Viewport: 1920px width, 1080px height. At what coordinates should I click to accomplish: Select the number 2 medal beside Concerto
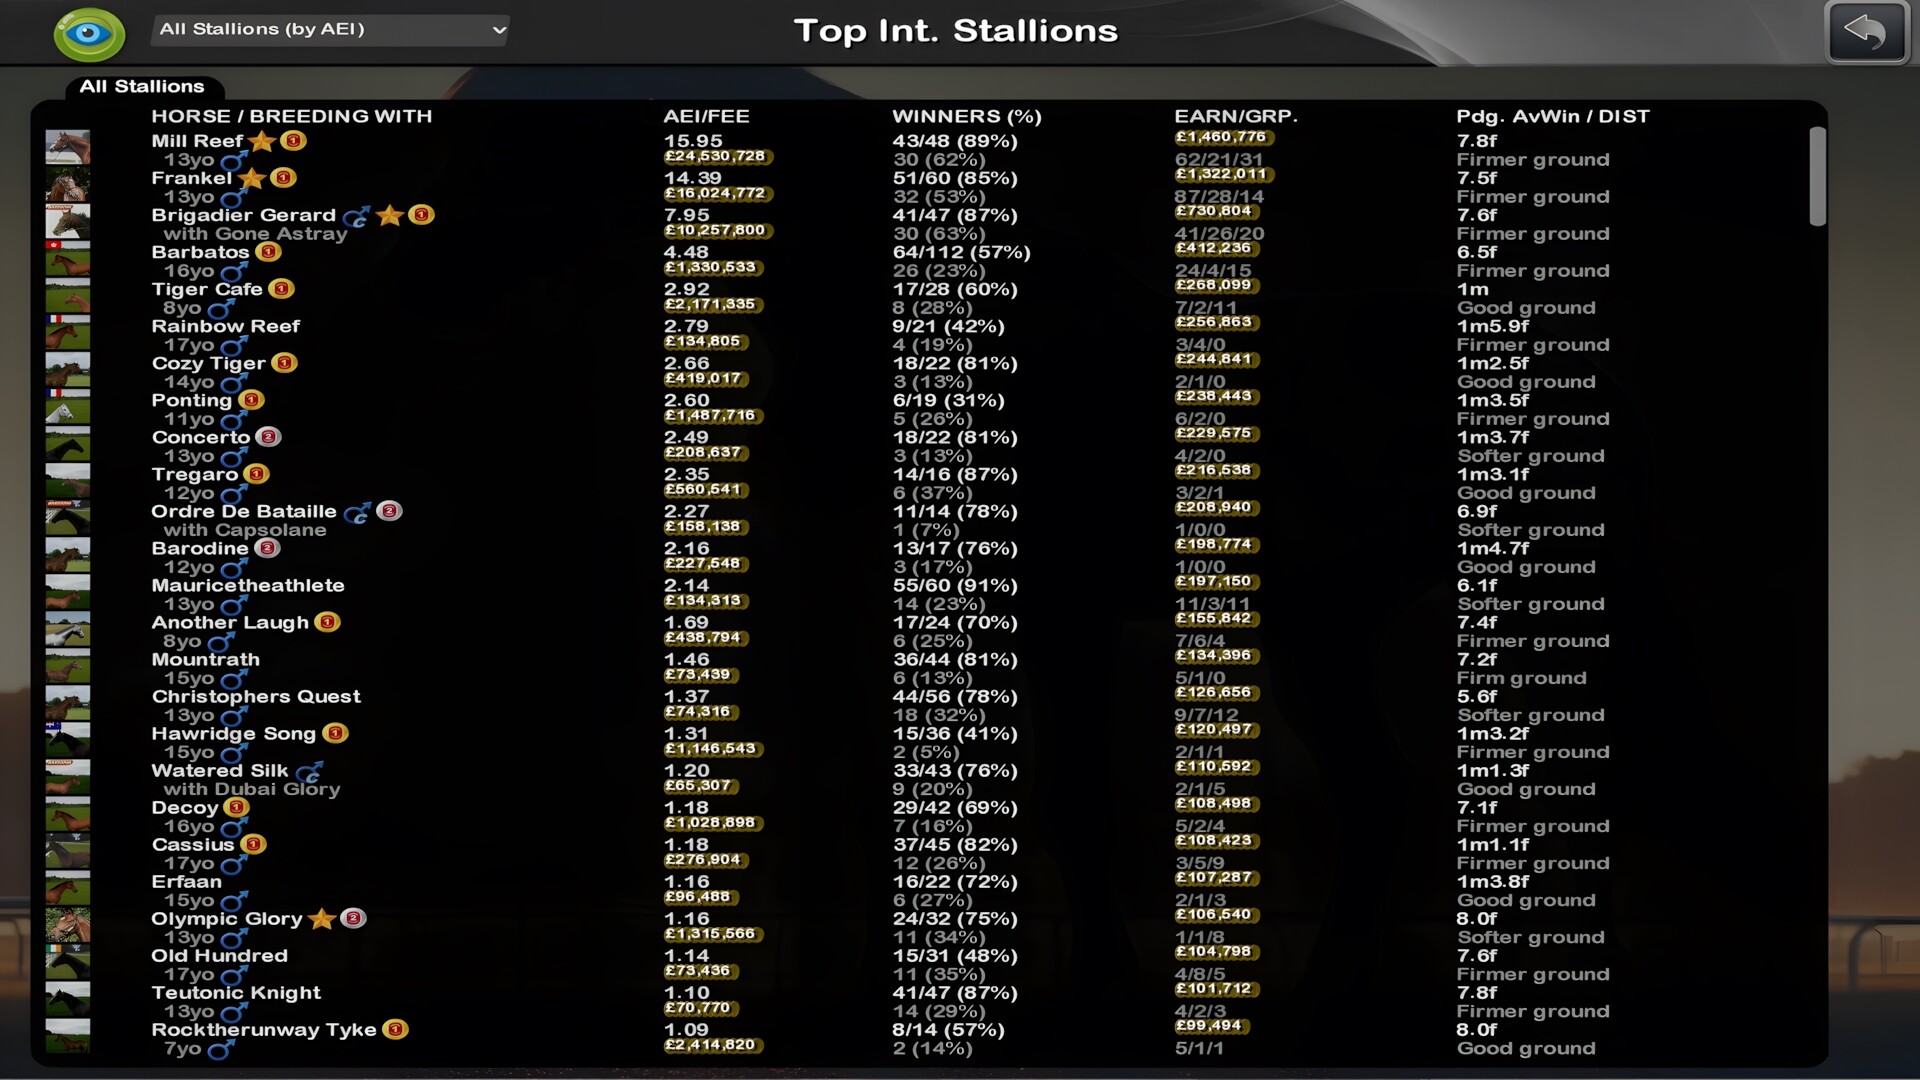point(268,436)
